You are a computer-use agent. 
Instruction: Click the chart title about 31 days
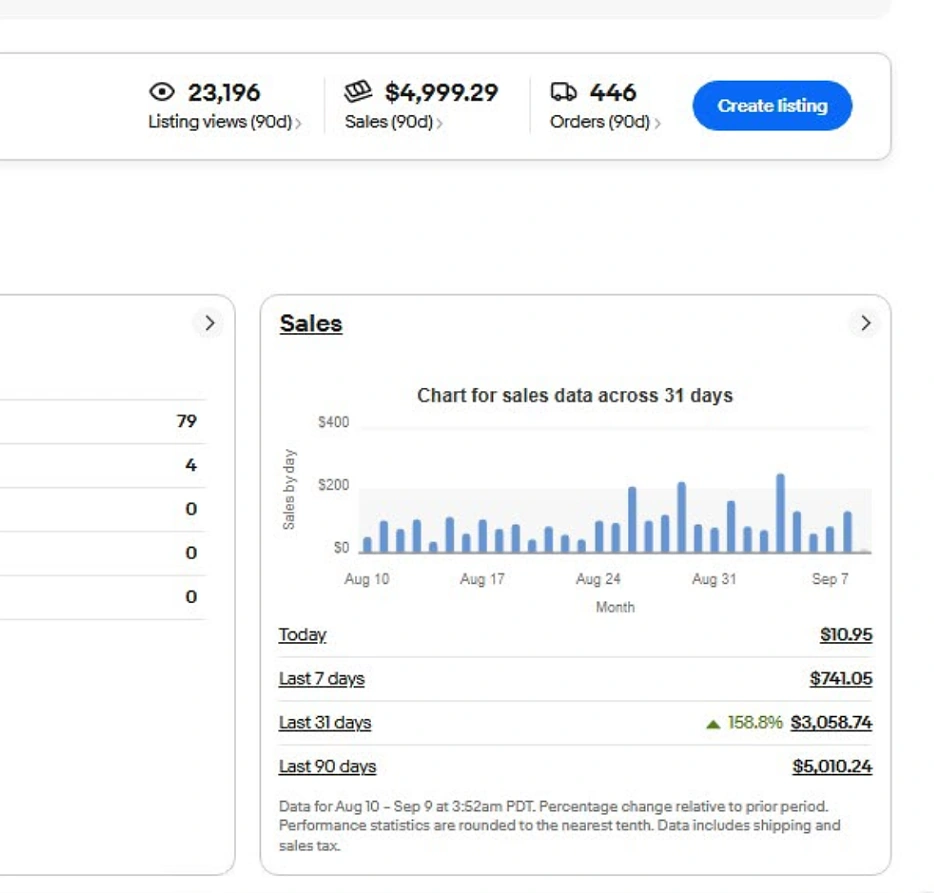click(575, 396)
